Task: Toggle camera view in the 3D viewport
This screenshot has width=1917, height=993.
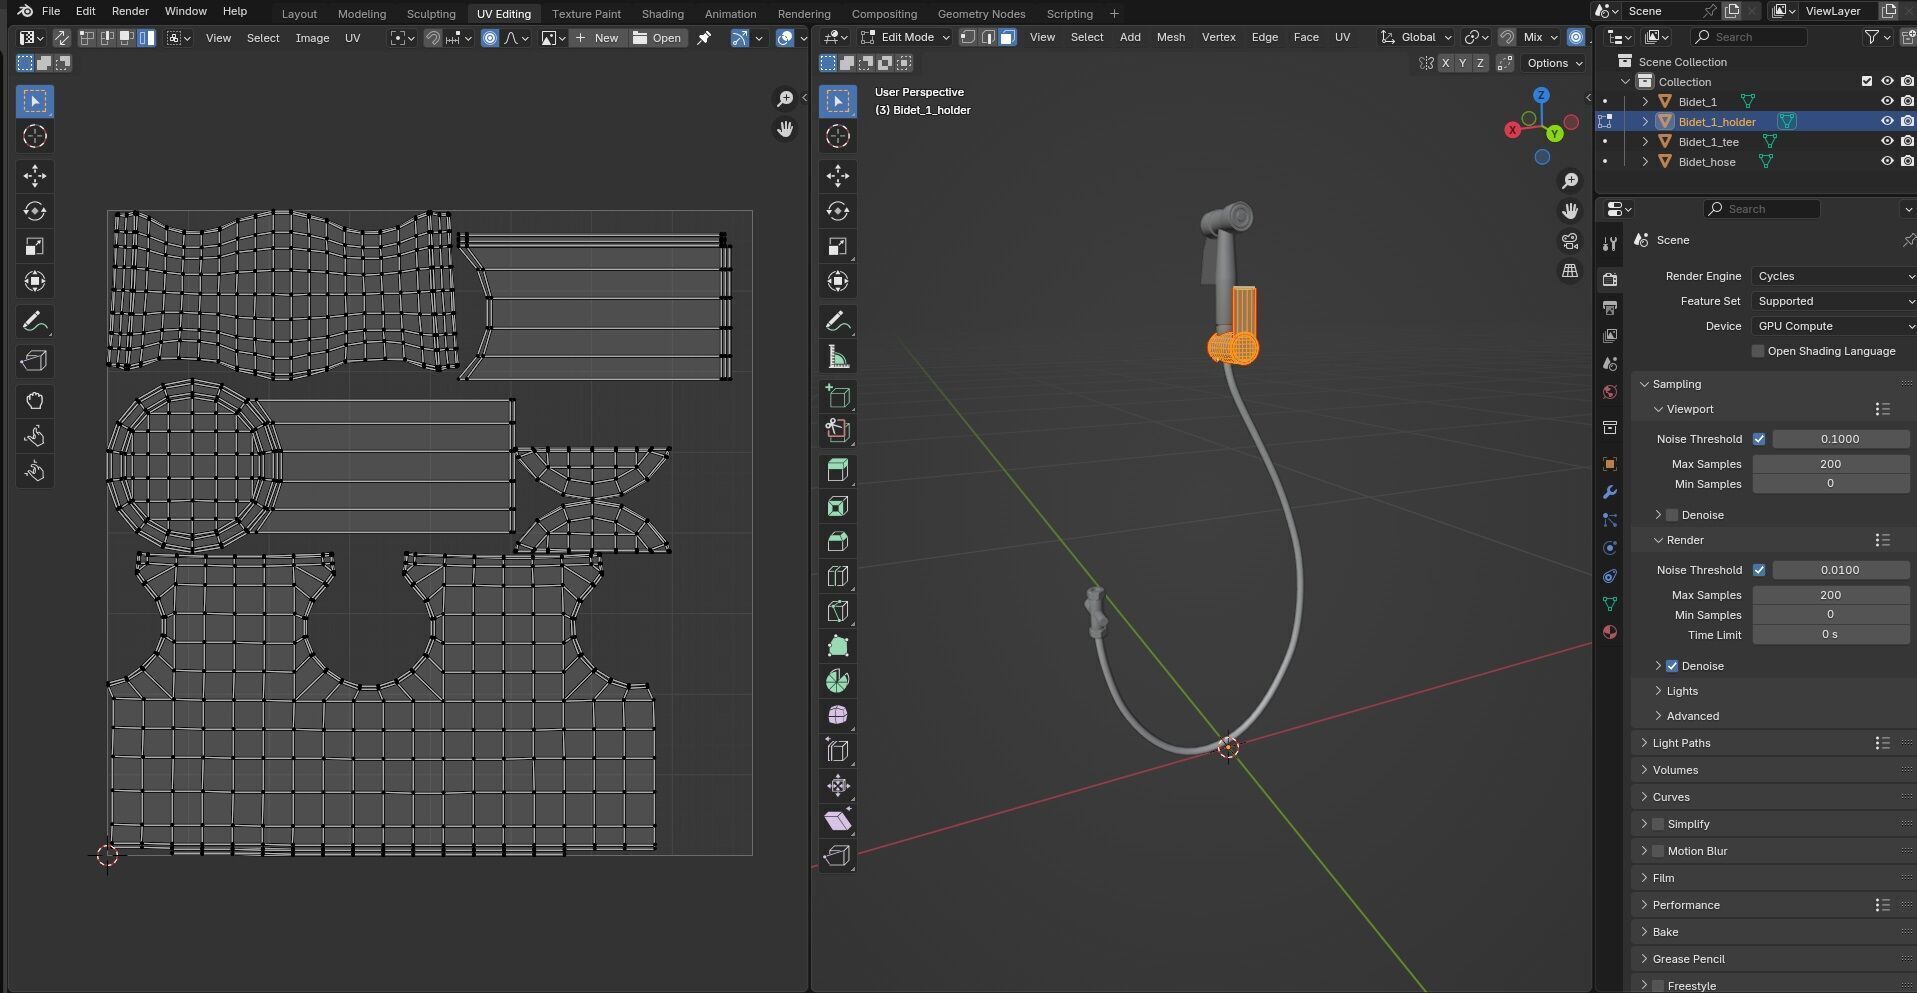Action: 1570,241
